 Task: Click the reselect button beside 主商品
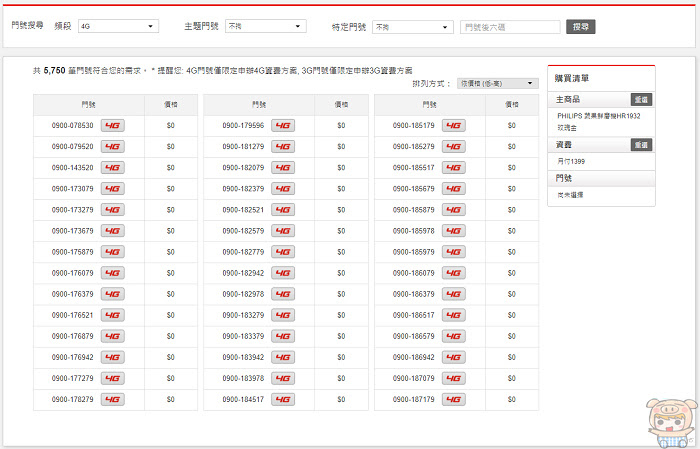pos(642,99)
